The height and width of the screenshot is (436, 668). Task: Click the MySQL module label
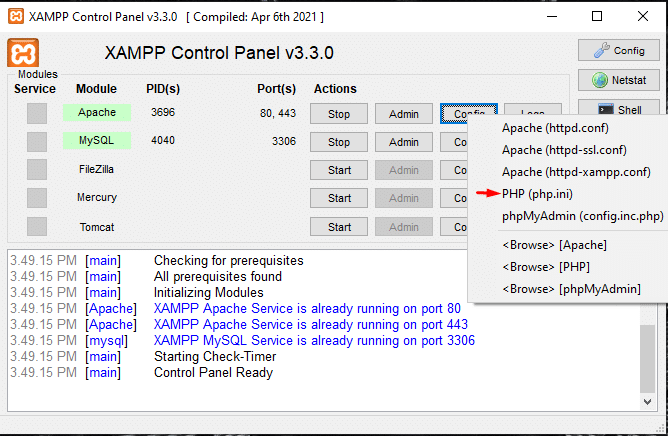click(97, 140)
